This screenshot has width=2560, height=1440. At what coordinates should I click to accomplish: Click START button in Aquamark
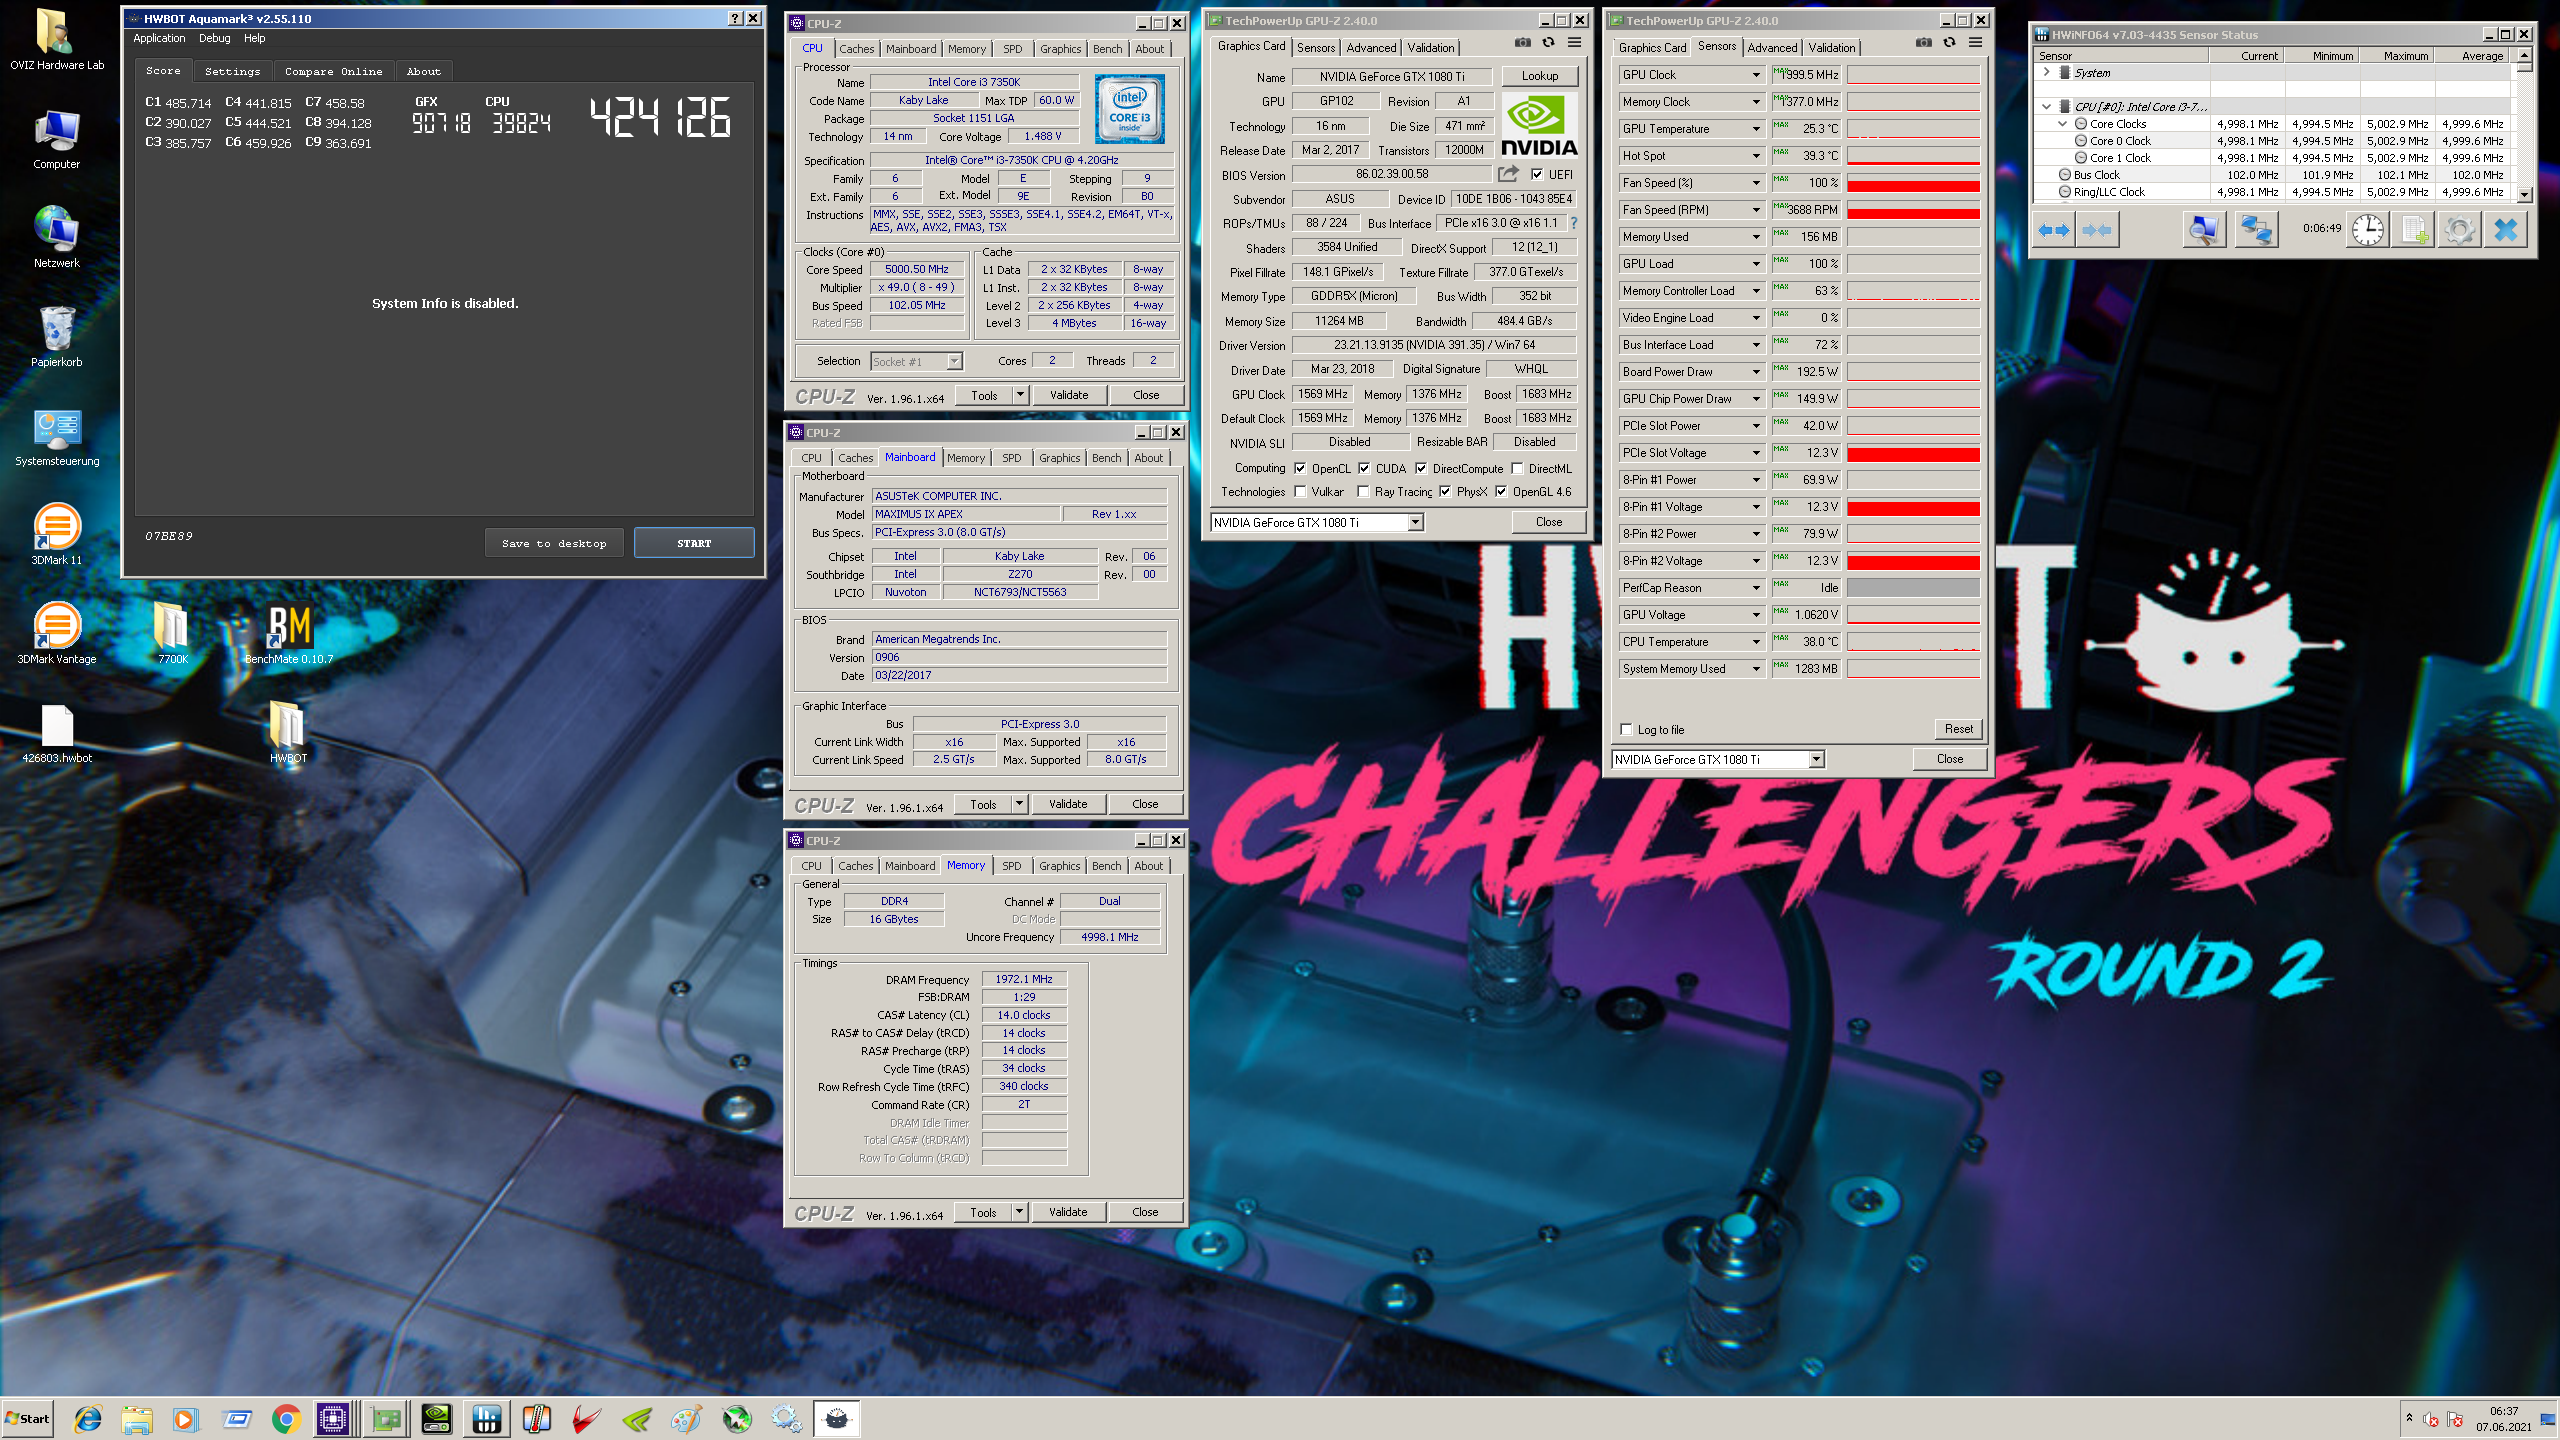click(x=694, y=543)
